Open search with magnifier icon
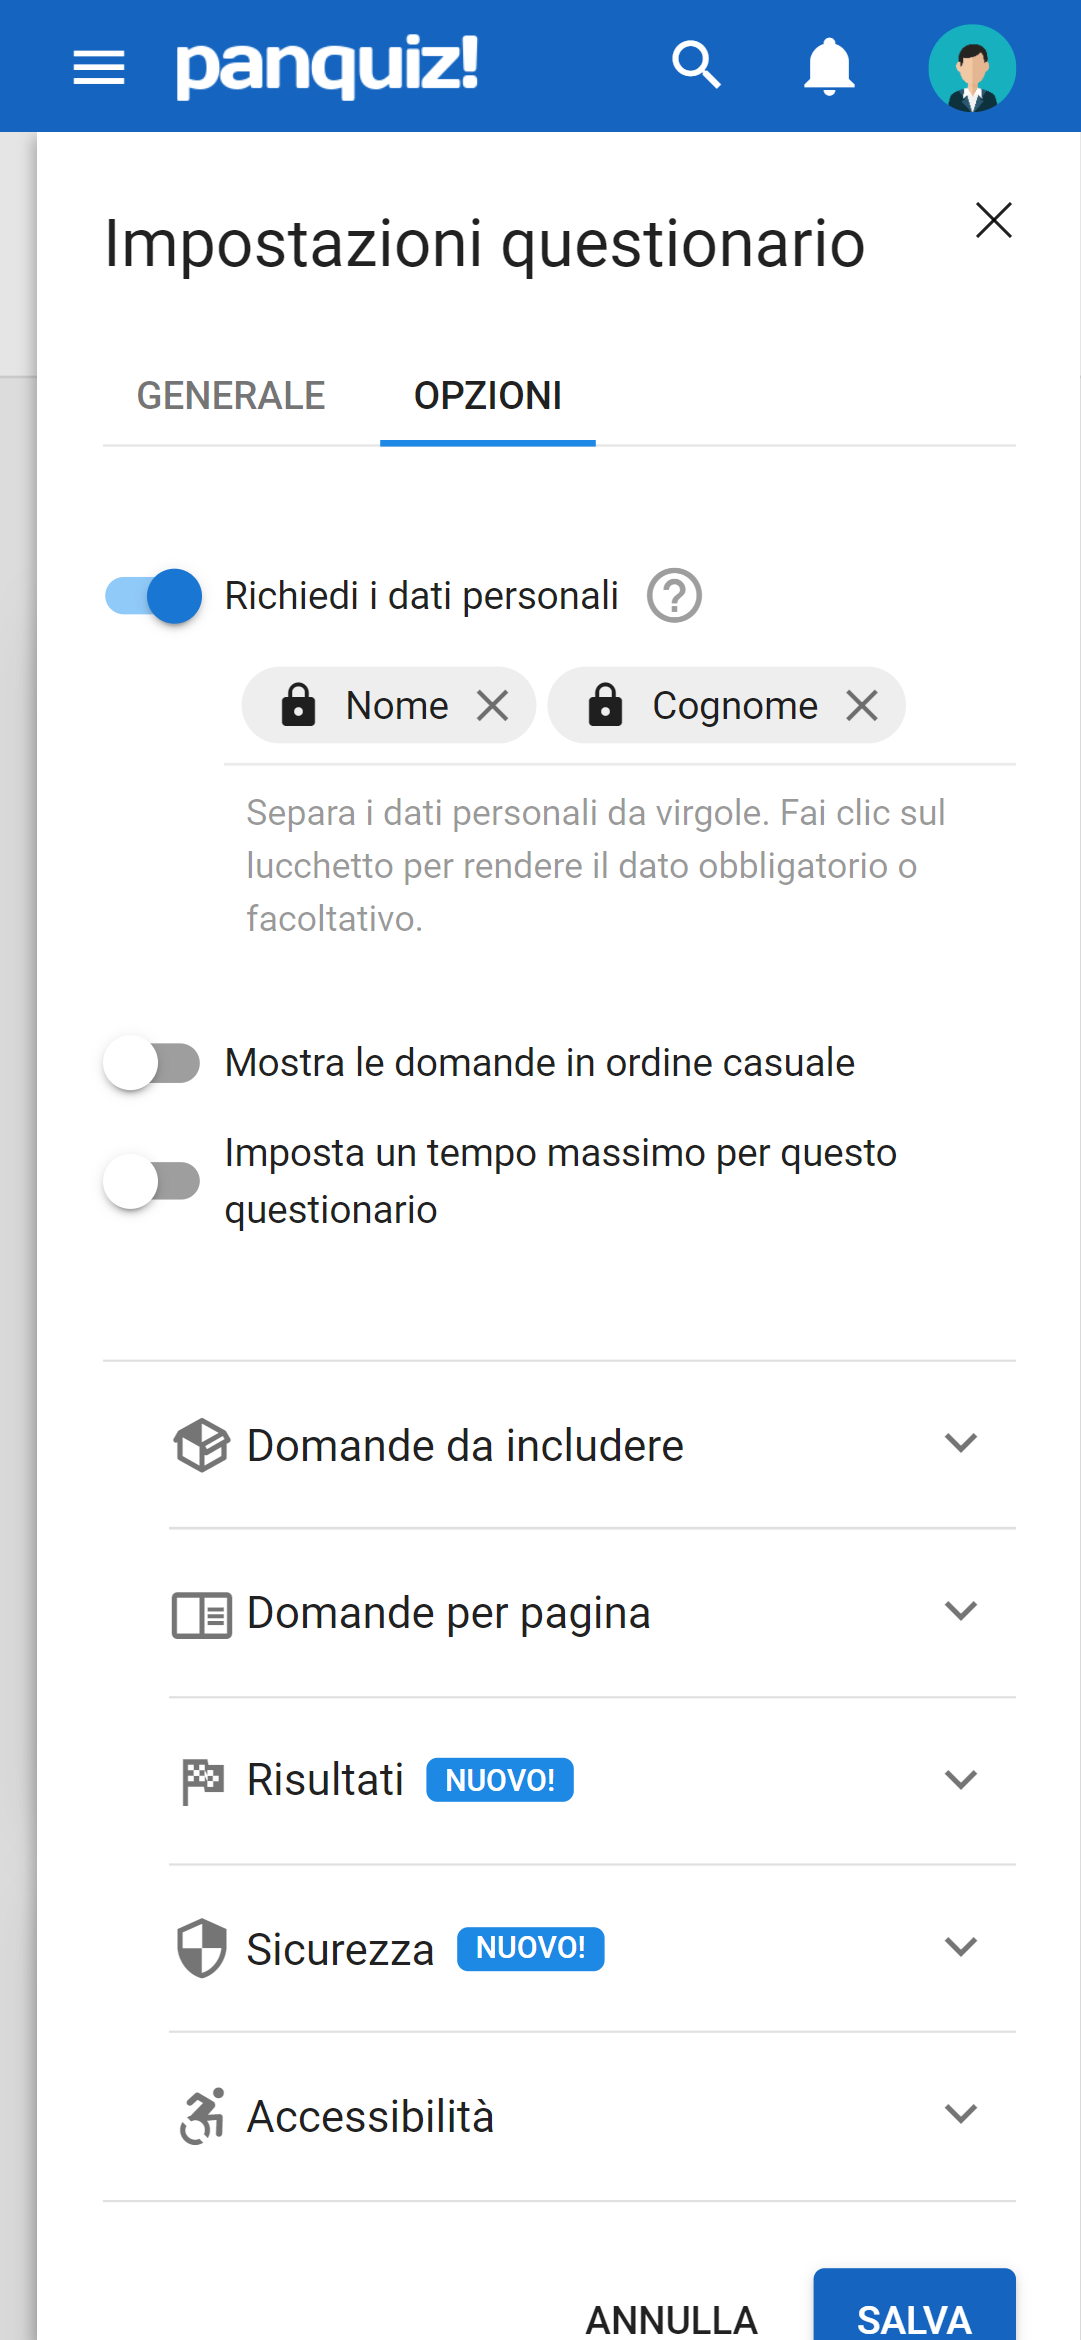This screenshot has width=1081, height=2340. pos(696,66)
